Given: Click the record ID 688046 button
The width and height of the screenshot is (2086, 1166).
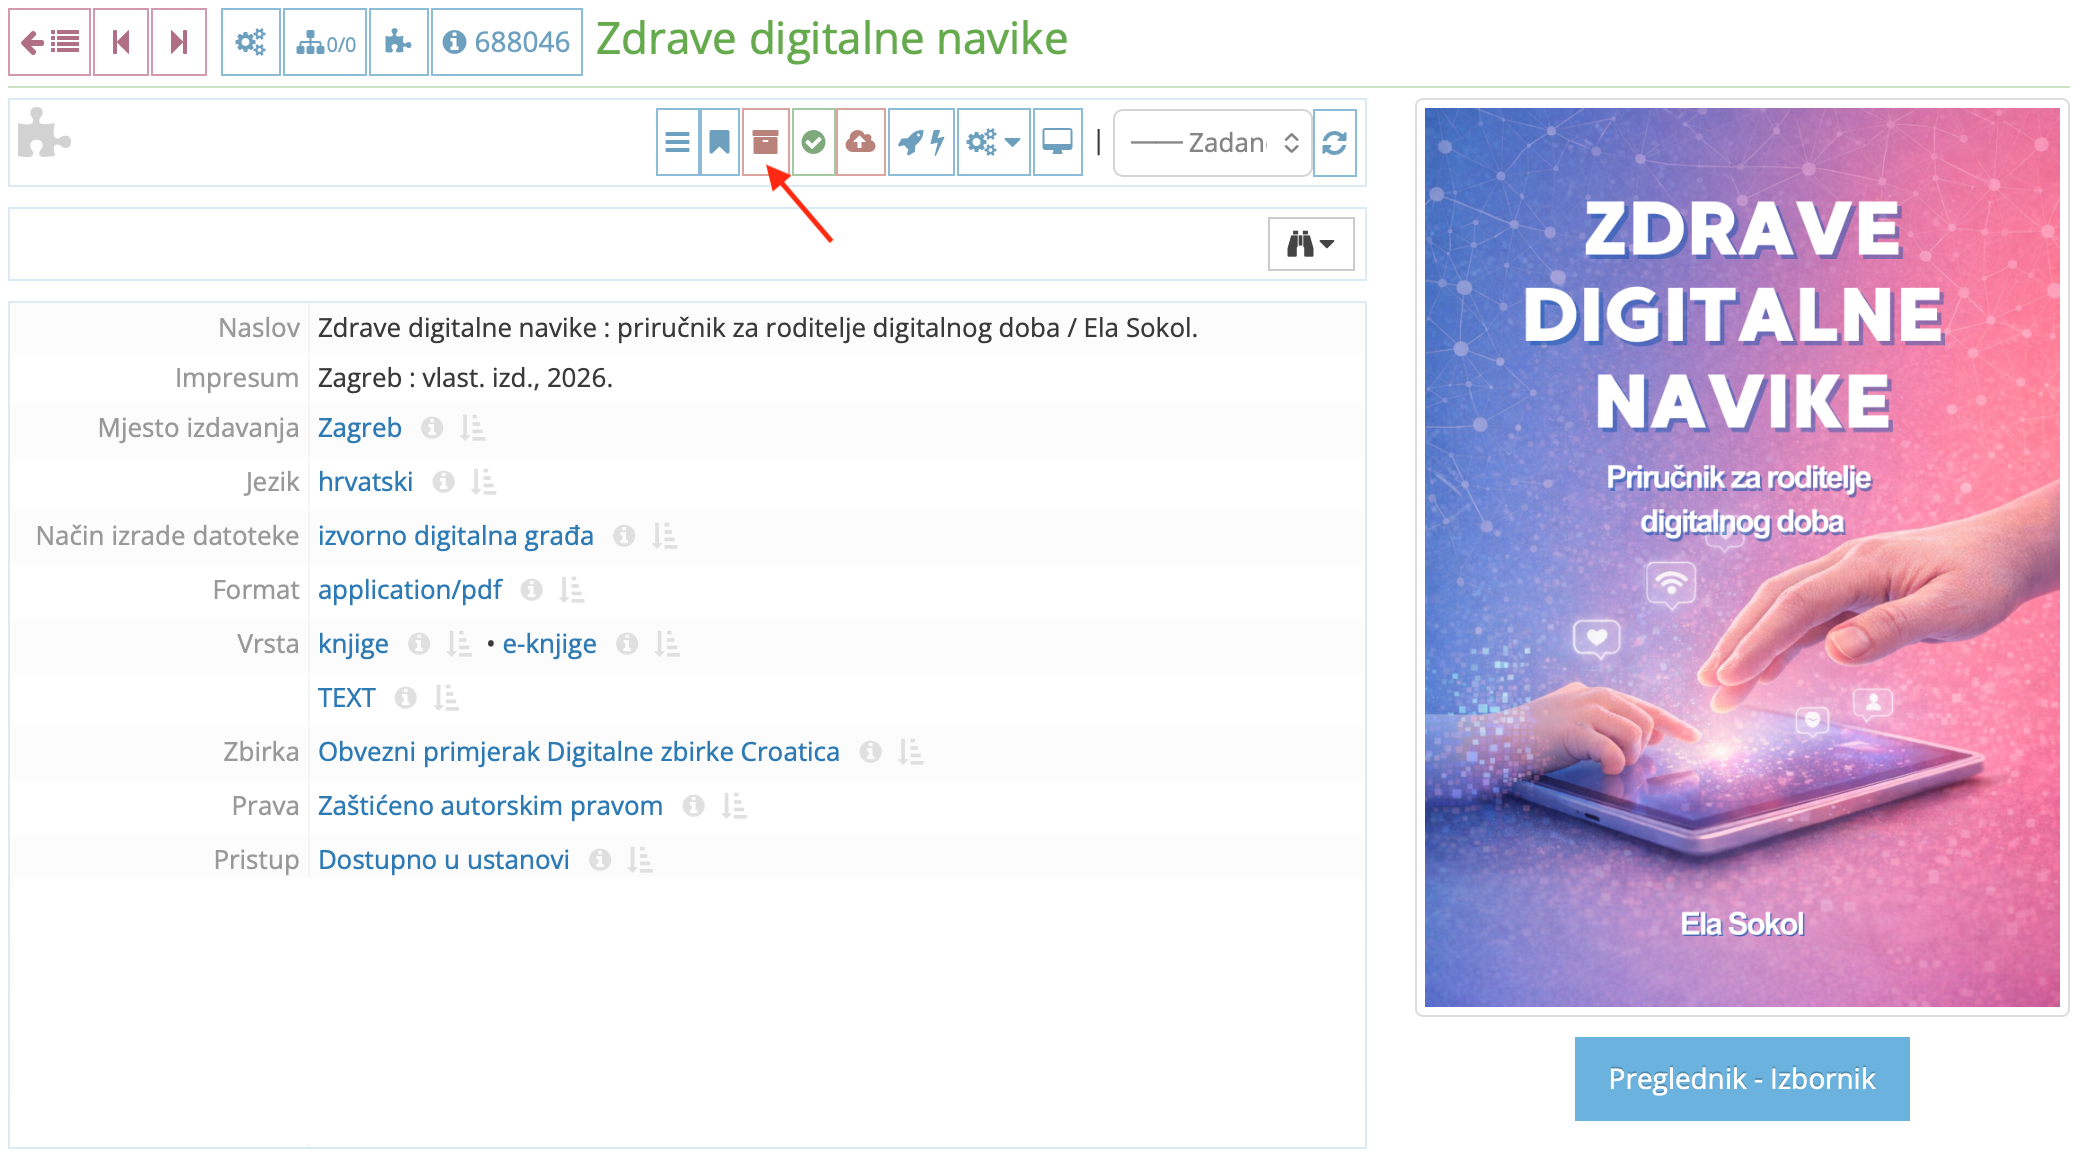Looking at the screenshot, I should tap(506, 42).
